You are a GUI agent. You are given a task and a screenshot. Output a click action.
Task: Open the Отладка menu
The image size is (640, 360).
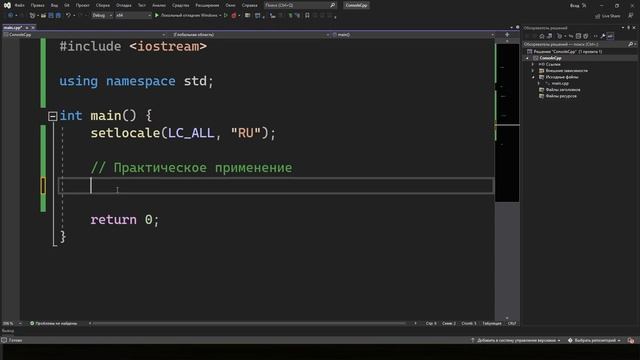(123, 5)
